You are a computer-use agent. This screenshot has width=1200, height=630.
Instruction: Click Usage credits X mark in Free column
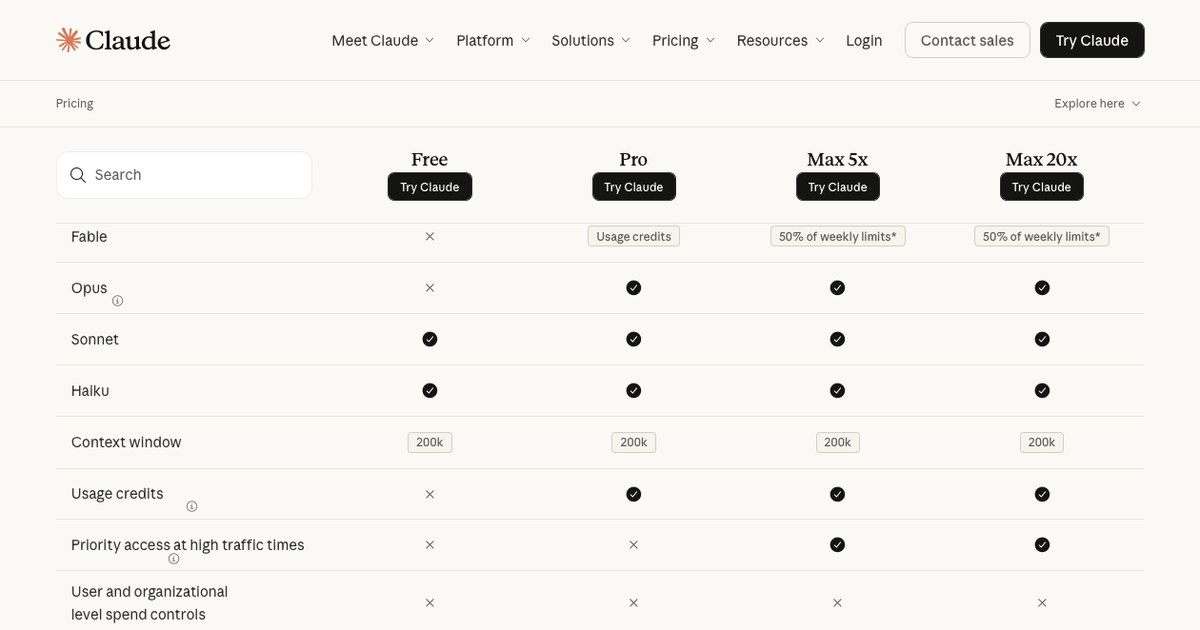tap(430, 494)
